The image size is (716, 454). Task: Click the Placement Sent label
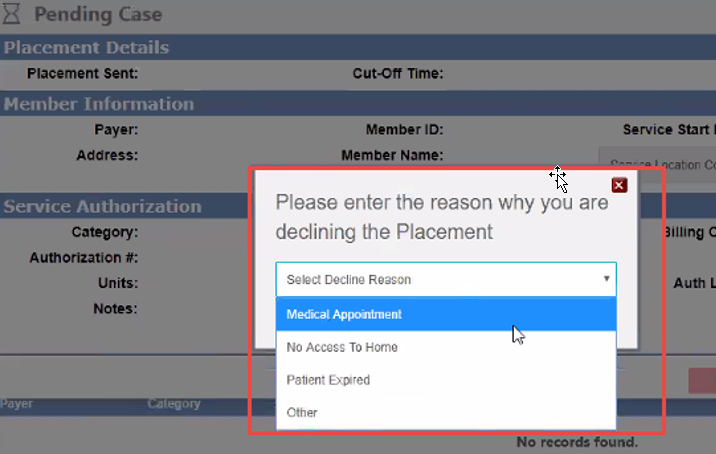pos(83,73)
